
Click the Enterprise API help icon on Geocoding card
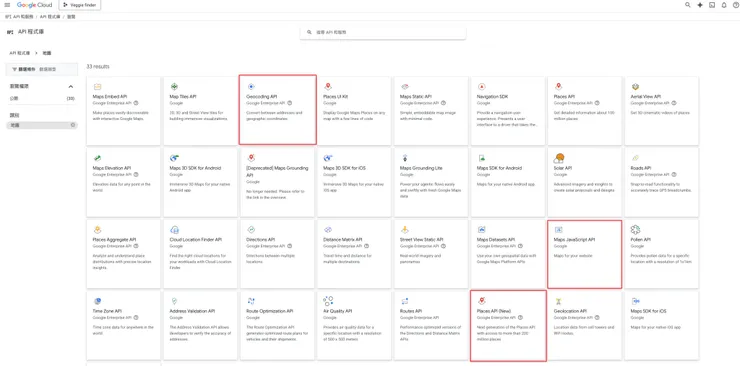[x=290, y=102]
